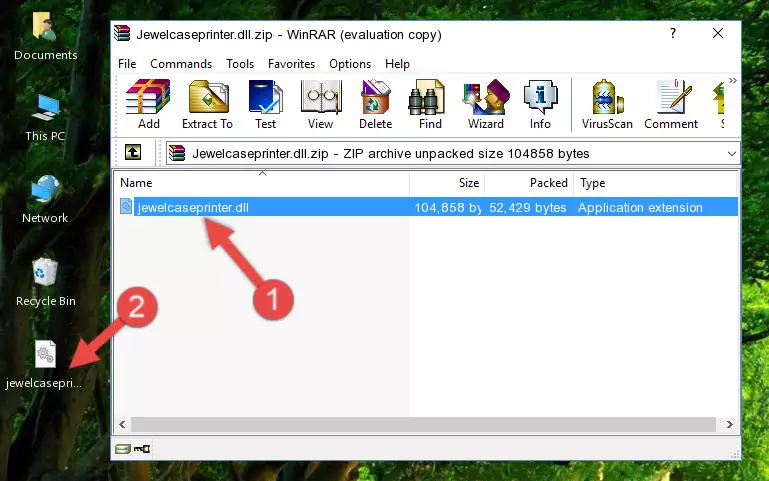The image size is (769, 481).
Task: Open the File menu
Action: (127, 64)
